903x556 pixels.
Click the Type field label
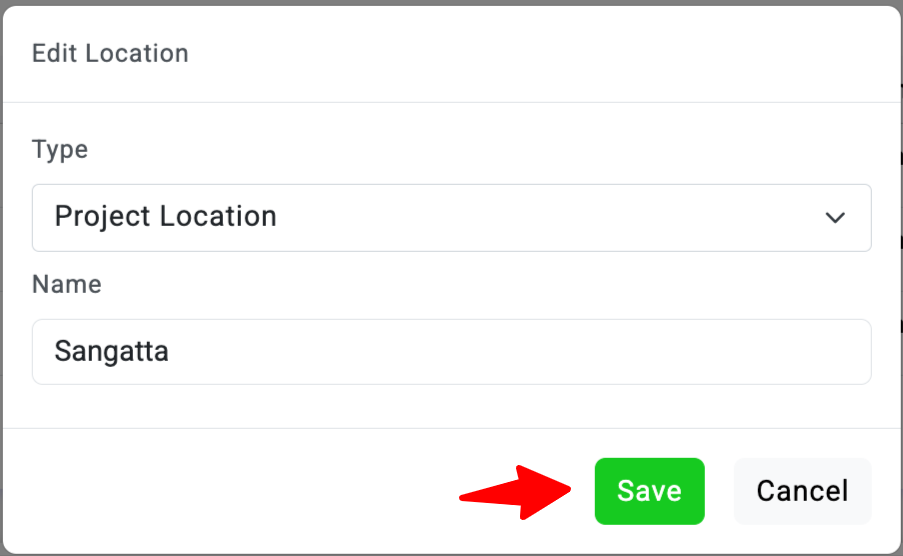60,150
